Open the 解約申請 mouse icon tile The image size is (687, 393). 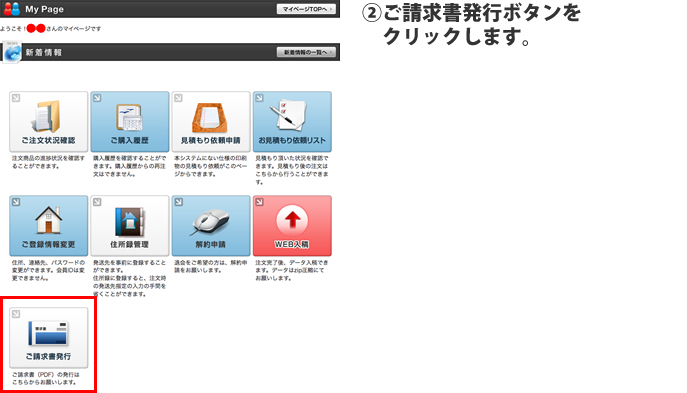[211, 226]
